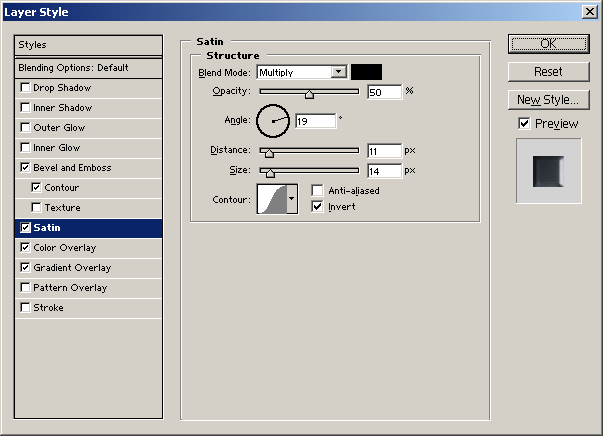
Task: Expand the Contour picker arrow
Action: click(x=292, y=199)
